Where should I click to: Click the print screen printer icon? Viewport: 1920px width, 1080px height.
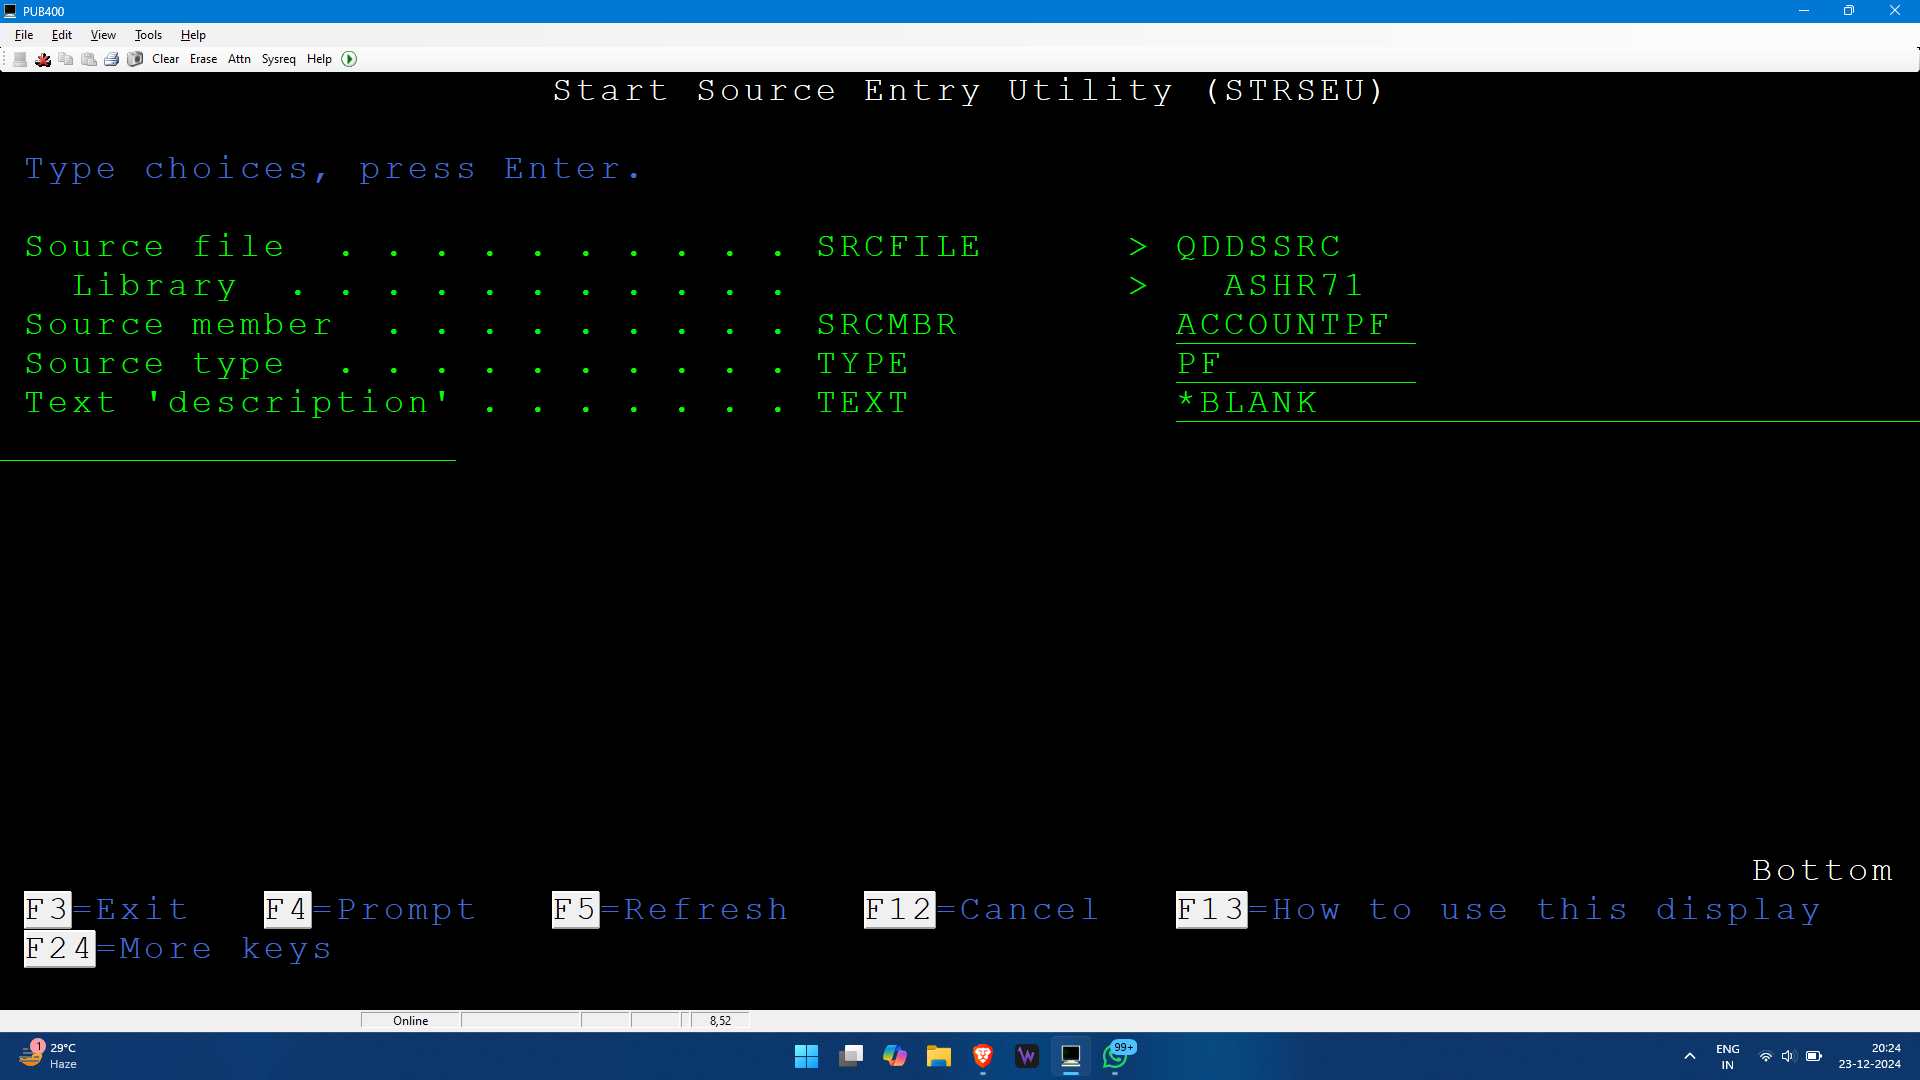tap(112, 59)
